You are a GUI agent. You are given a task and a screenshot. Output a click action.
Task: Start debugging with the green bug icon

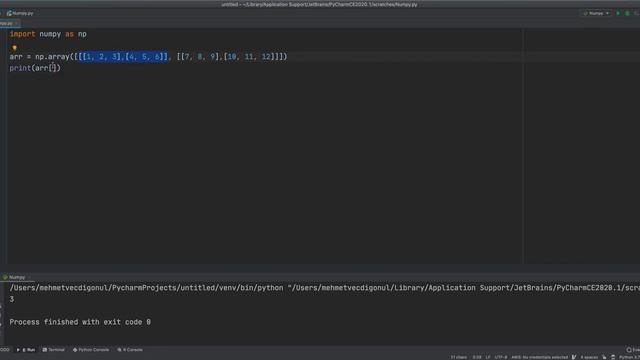point(627,13)
